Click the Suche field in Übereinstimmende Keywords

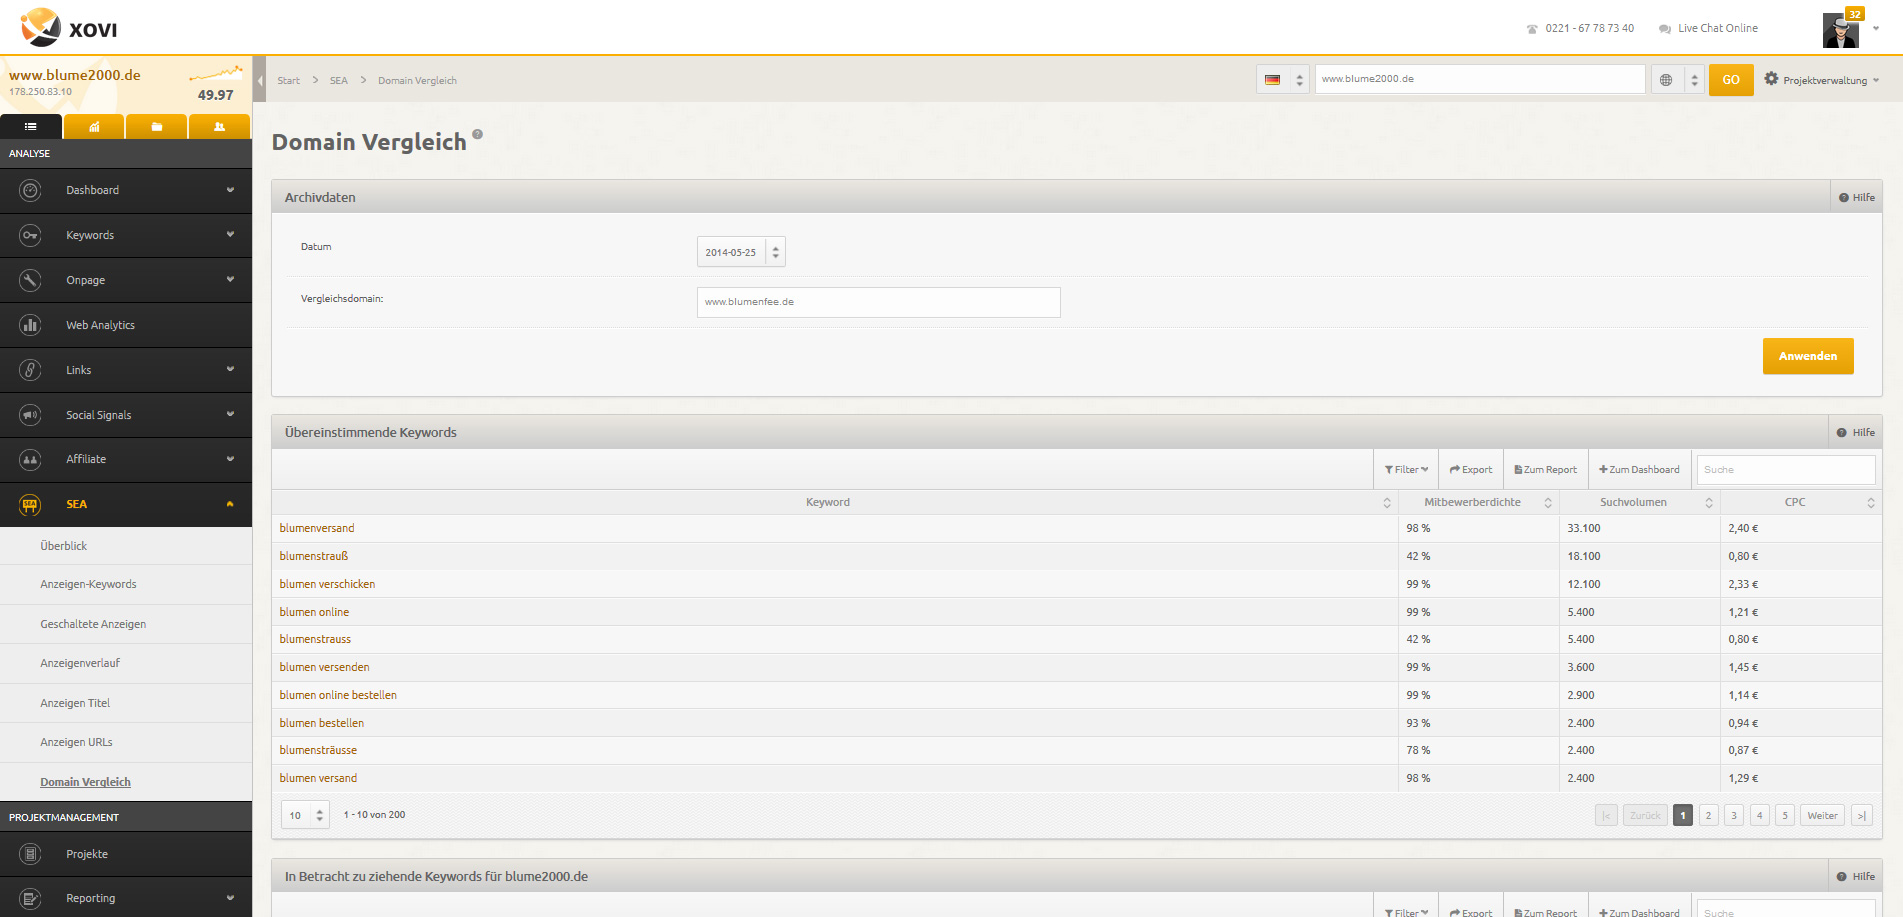pos(1786,470)
